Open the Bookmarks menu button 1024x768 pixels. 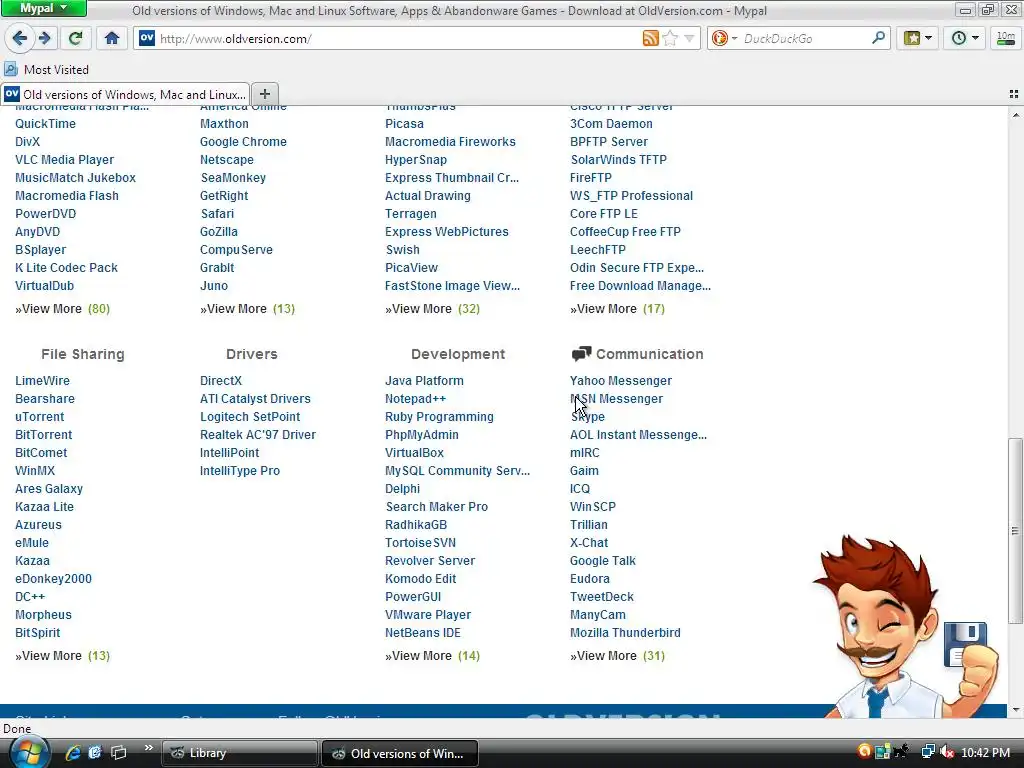coord(918,38)
